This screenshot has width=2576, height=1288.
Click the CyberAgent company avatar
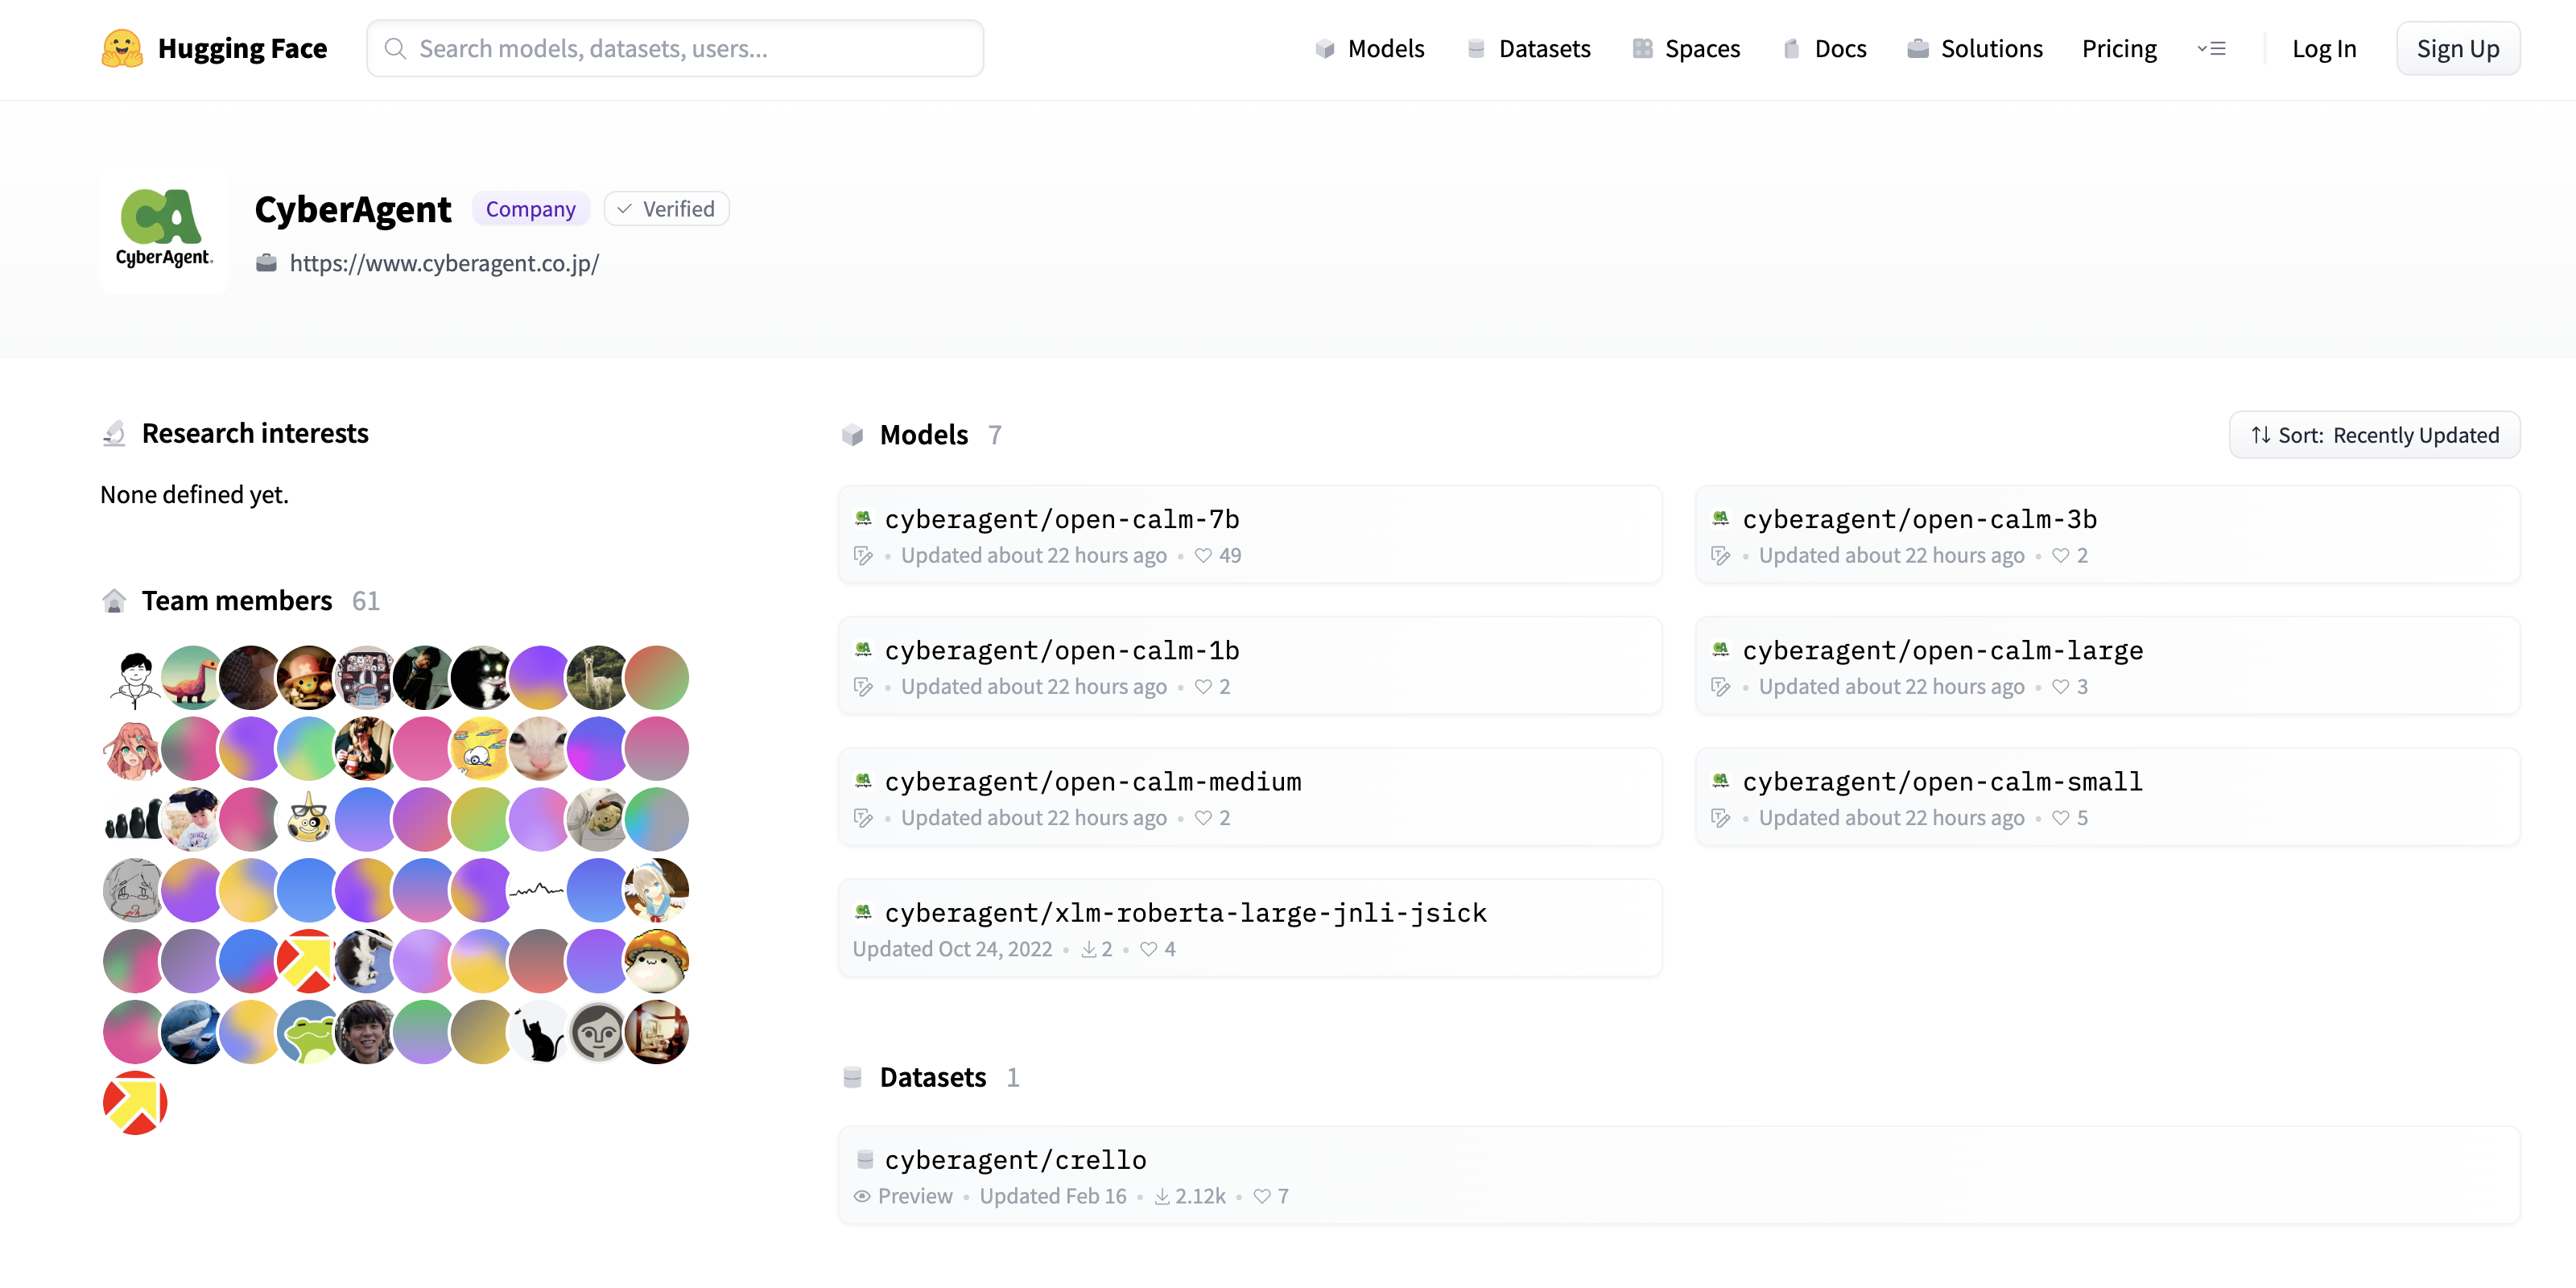coord(163,229)
